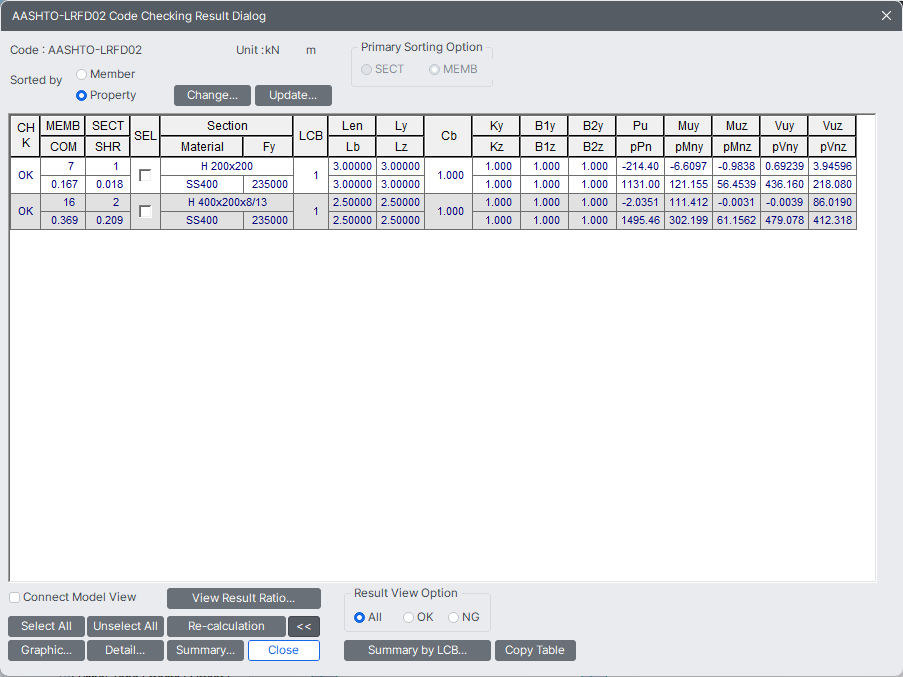Click the MEMB column header
The height and width of the screenshot is (677, 903).
(x=63, y=126)
